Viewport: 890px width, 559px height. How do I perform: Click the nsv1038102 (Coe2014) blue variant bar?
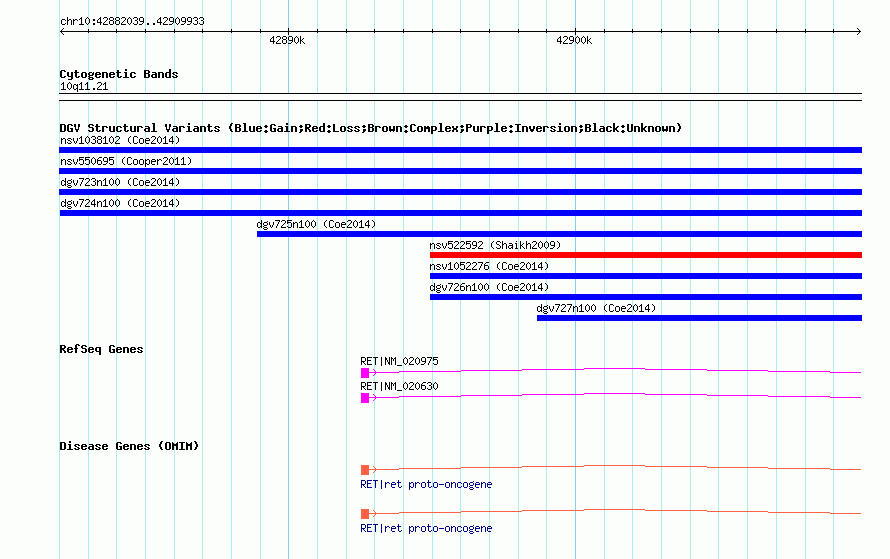click(x=460, y=150)
